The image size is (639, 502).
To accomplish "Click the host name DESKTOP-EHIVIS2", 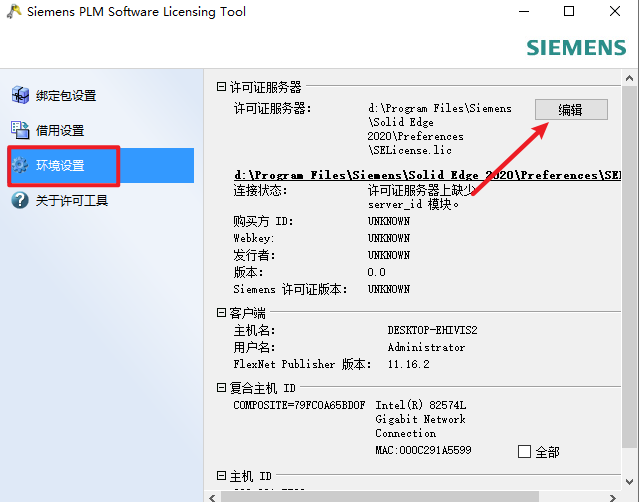I will [x=432, y=330].
